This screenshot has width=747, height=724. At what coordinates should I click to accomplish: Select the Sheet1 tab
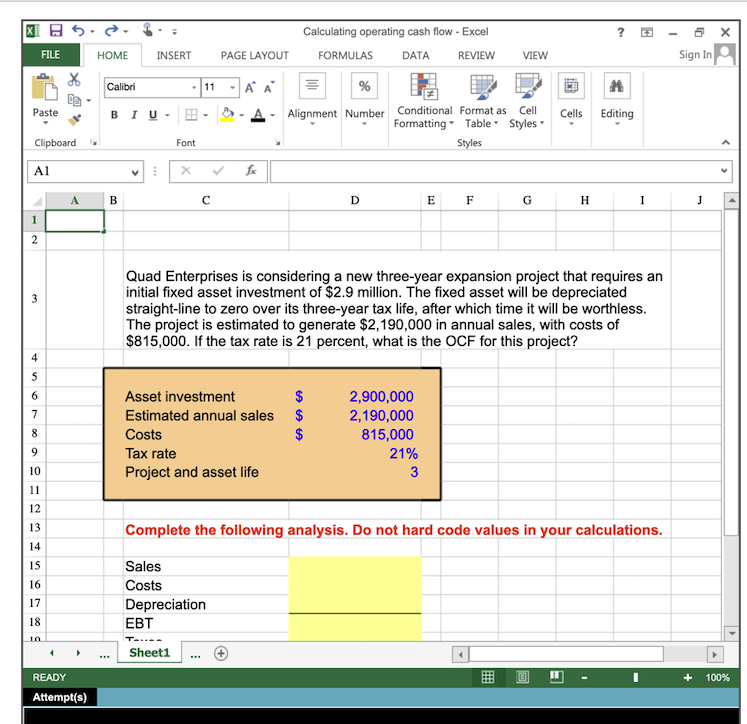coord(150,653)
